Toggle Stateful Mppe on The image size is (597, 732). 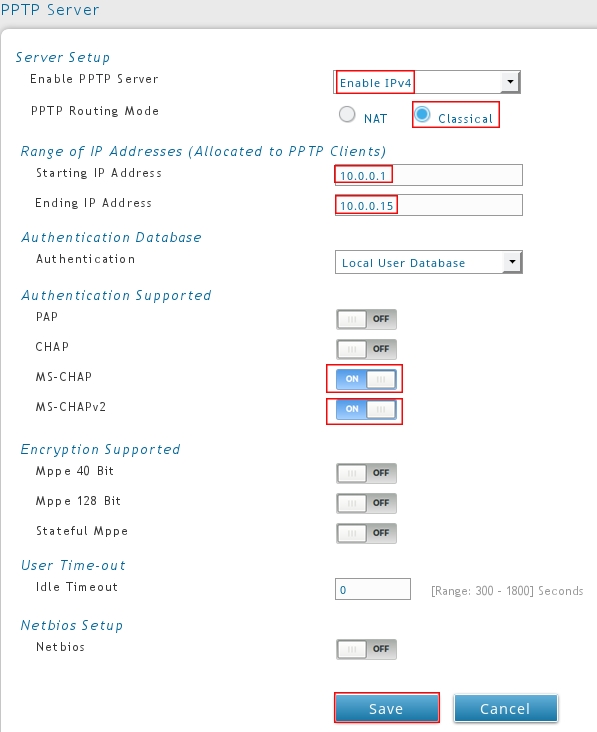click(366, 533)
